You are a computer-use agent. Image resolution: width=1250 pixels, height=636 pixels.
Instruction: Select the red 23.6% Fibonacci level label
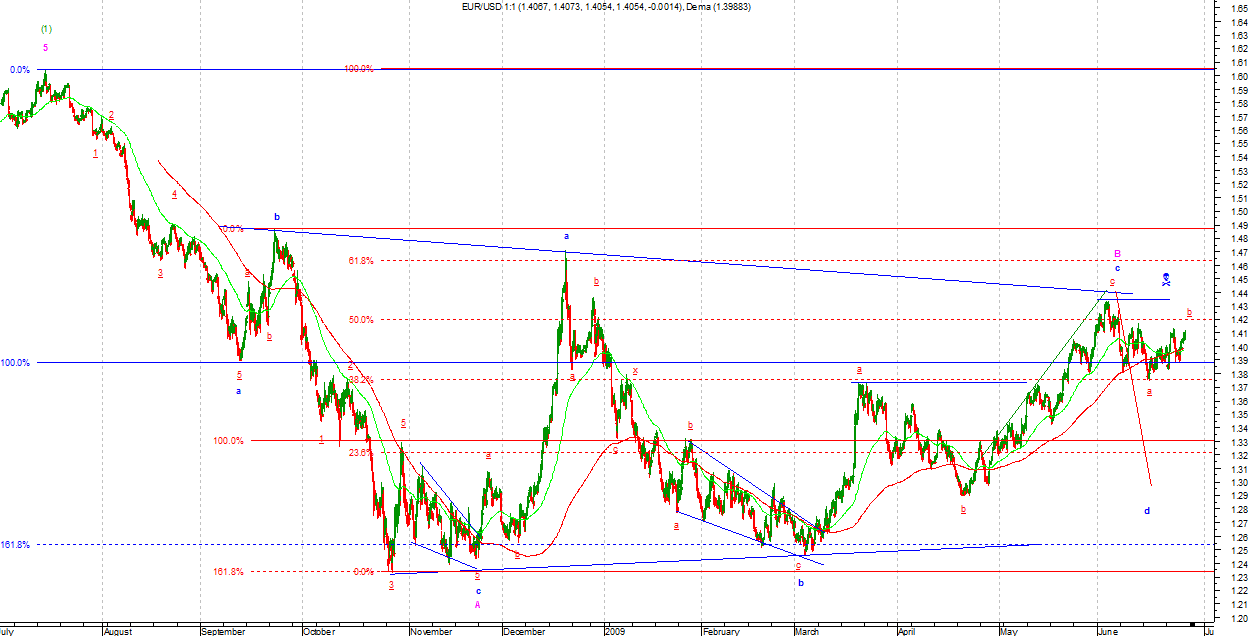click(360, 452)
